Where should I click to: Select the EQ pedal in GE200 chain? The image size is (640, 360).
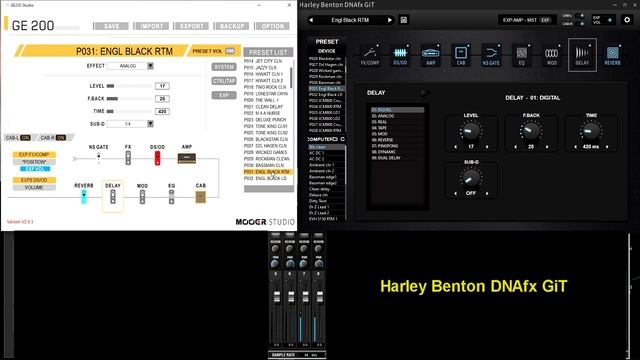(x=171, y=197)
